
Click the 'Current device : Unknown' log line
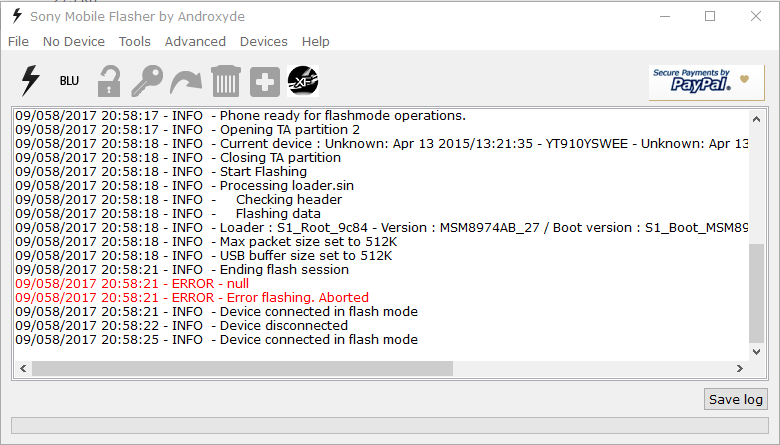(382, 143)
